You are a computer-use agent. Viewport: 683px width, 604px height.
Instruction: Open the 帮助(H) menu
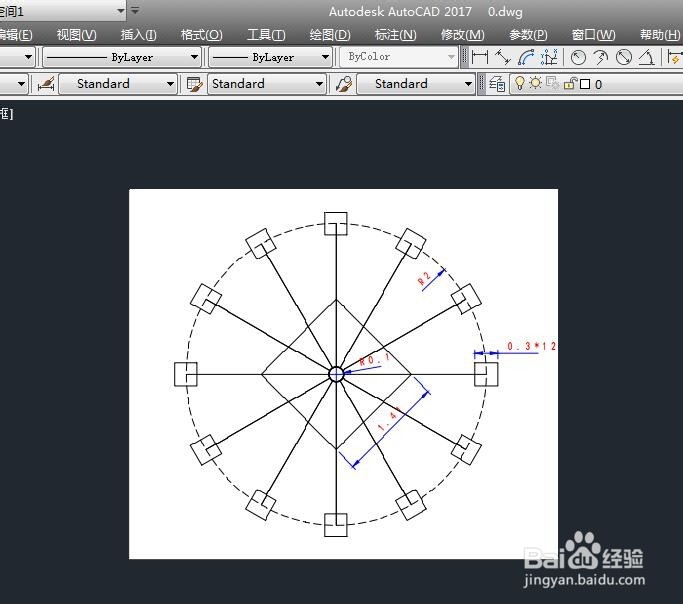pos(660,34)
